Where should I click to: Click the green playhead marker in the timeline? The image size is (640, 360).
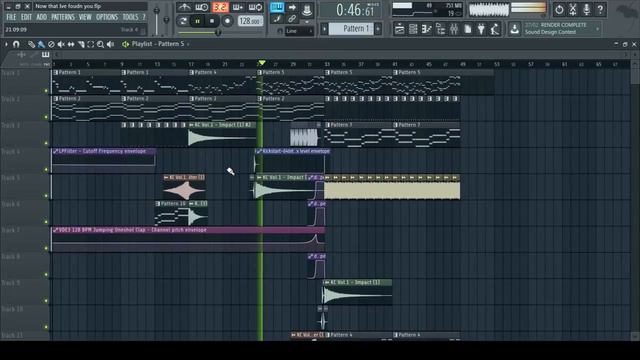262,63
